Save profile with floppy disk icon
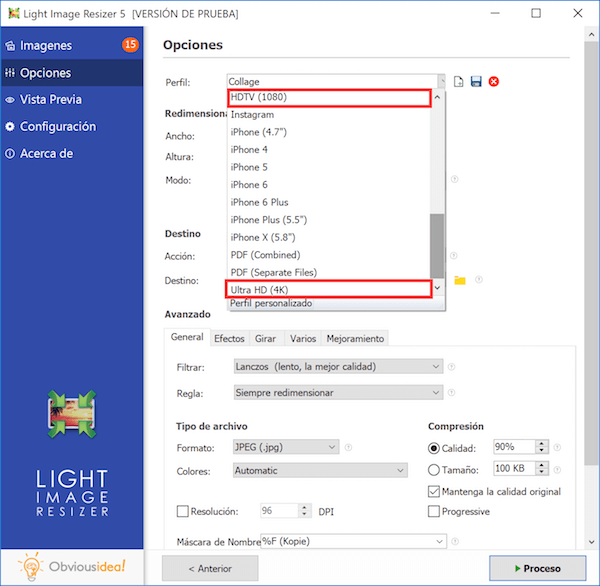This screenshot has width=600, height=586. pos(476,82)
